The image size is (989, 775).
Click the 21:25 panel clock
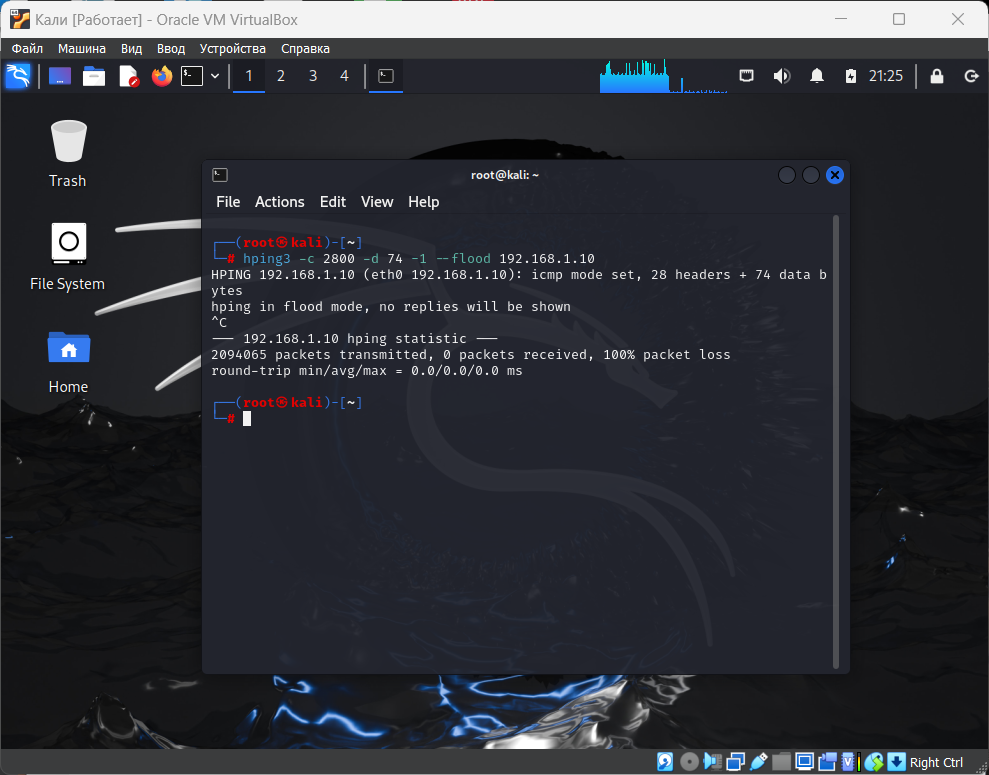pos(886,76)
